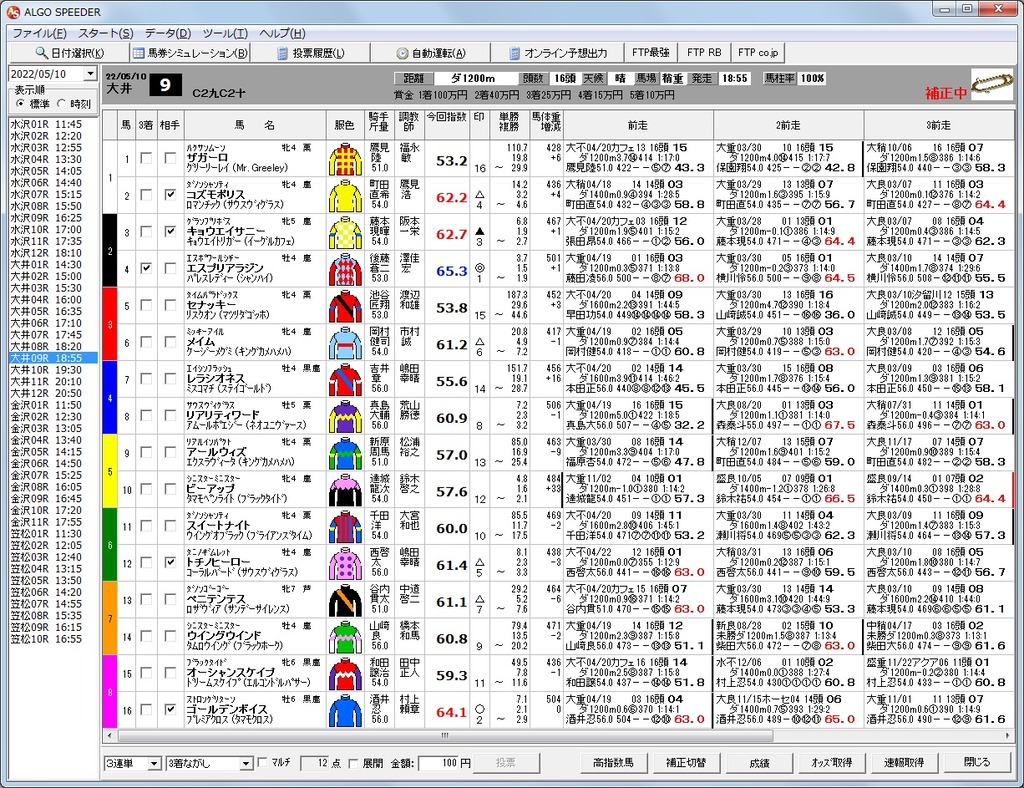
Task: Click jockey silk icon for アールウィズ
Action: pyautogui.click(x=345, y=453)
